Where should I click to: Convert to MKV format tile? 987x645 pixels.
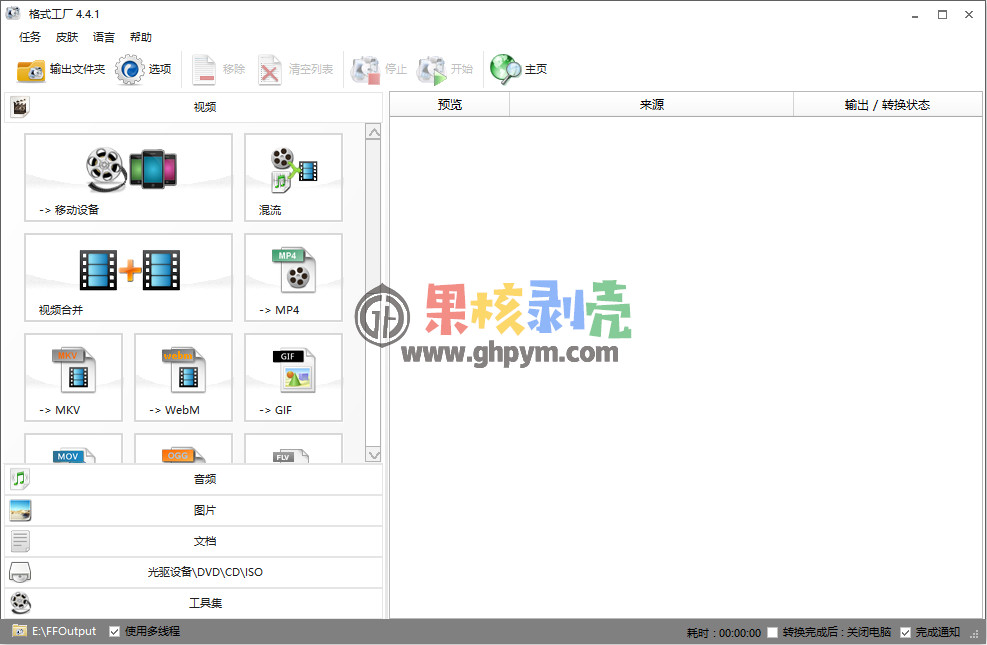point(74,378)
